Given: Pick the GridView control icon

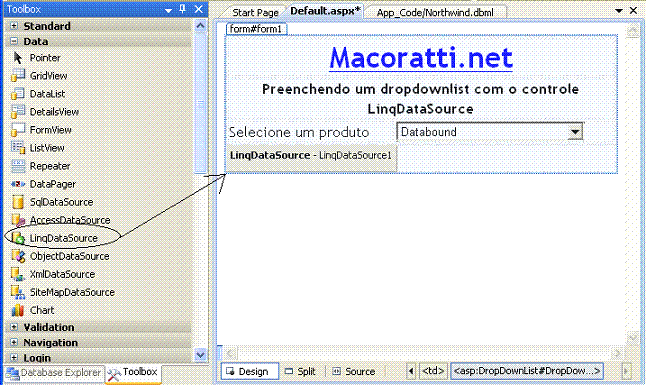Looking at the screenshot, I should coord(18,75).
